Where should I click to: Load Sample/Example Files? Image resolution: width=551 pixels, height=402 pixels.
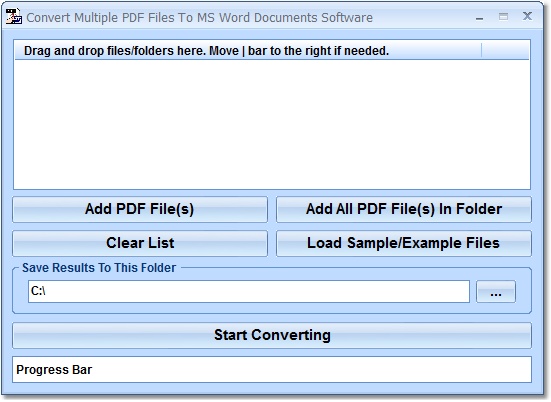[x=404, y=243]
